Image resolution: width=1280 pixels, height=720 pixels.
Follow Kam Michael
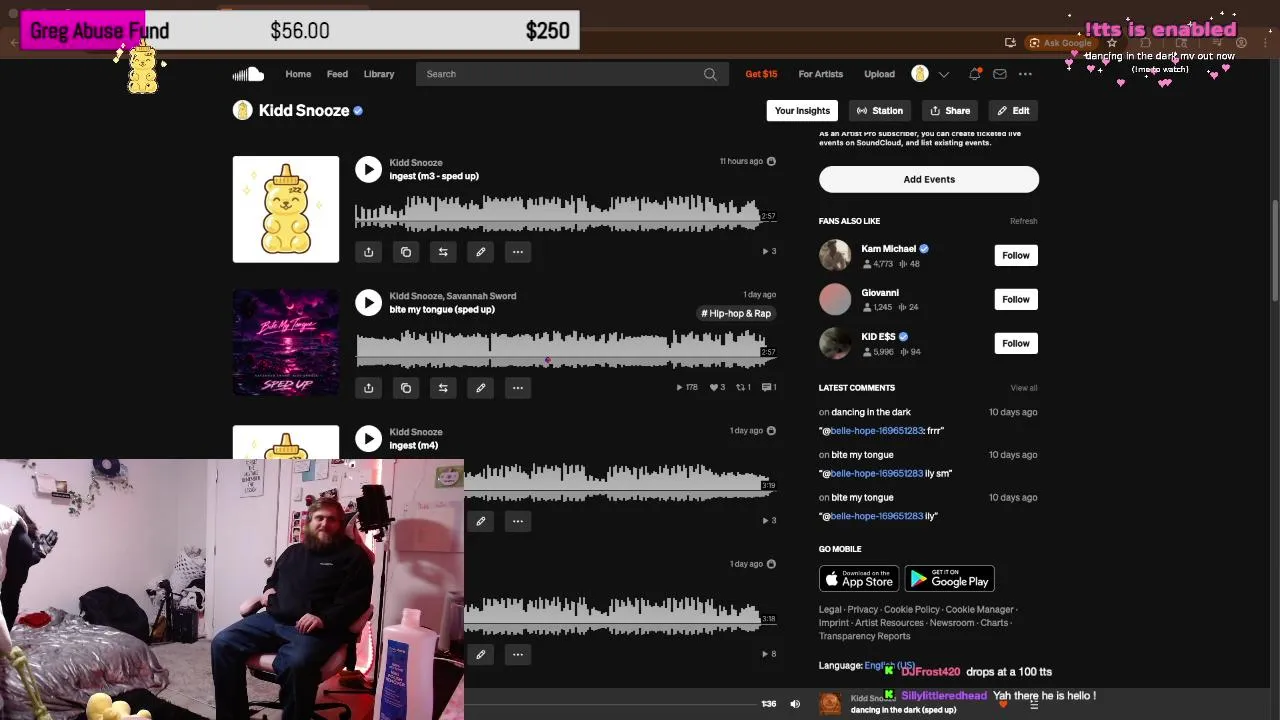point(1015,255)
